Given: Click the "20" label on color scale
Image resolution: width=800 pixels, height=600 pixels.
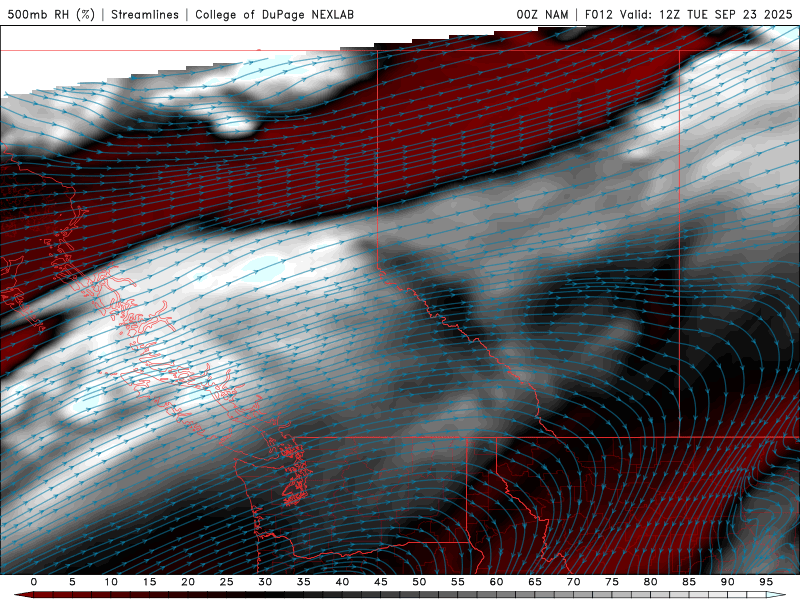Looking at the screenshot, I should pos(188,582).
